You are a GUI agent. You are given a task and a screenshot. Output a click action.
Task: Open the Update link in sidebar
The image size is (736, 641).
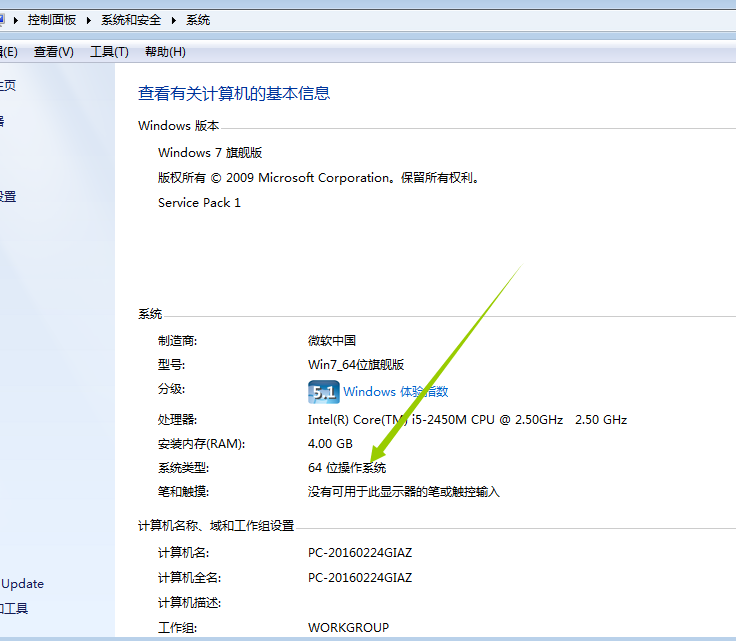point(23,584)
